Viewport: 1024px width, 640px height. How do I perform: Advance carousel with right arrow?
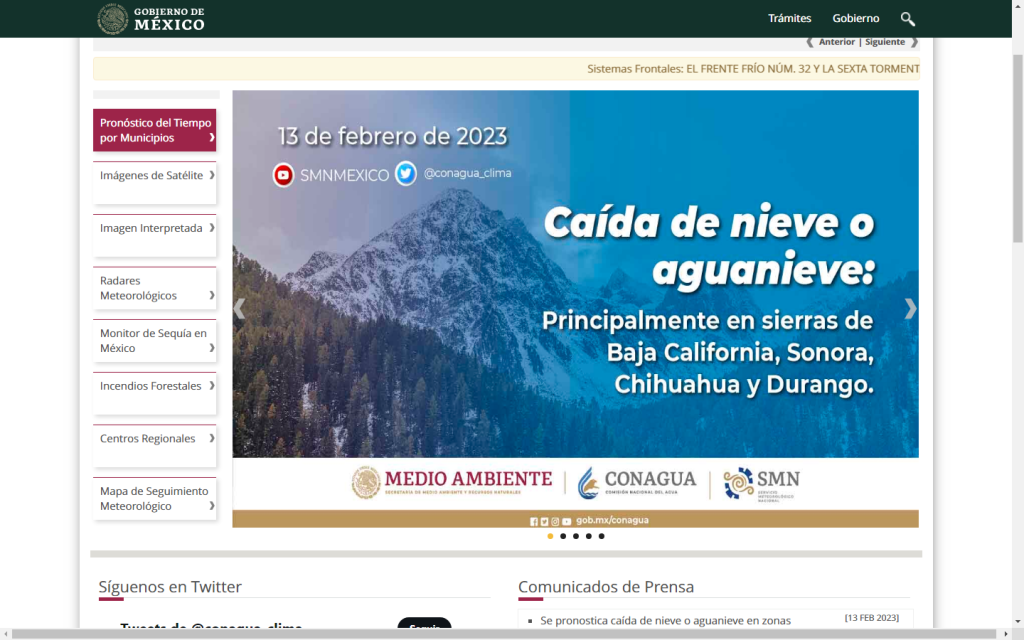click(910, 309)
